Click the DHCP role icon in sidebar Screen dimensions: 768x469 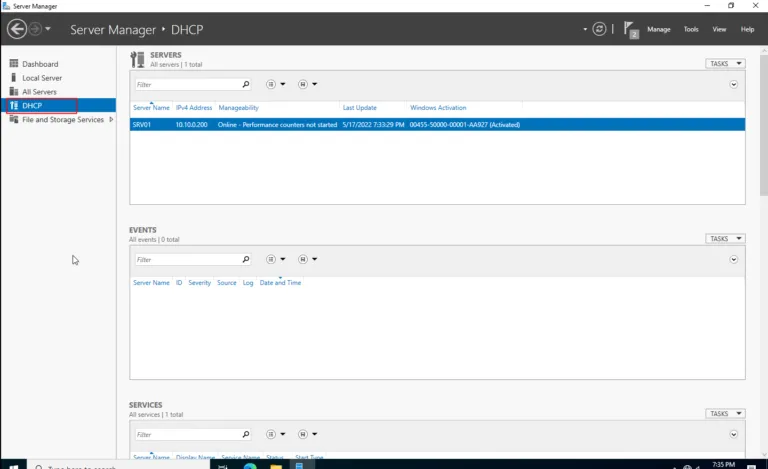tap(14, 105)
